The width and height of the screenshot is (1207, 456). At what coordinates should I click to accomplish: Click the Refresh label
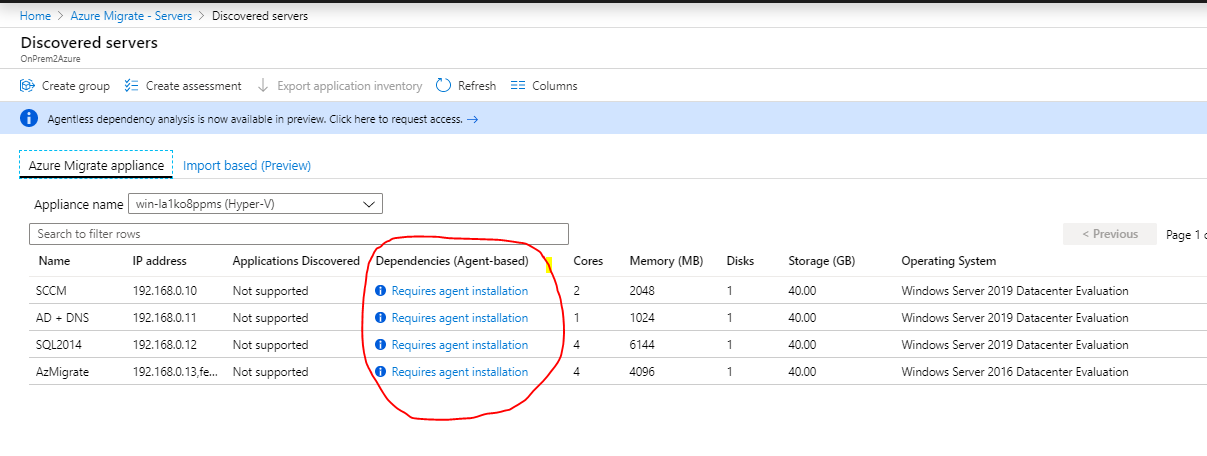coord(477,86)
